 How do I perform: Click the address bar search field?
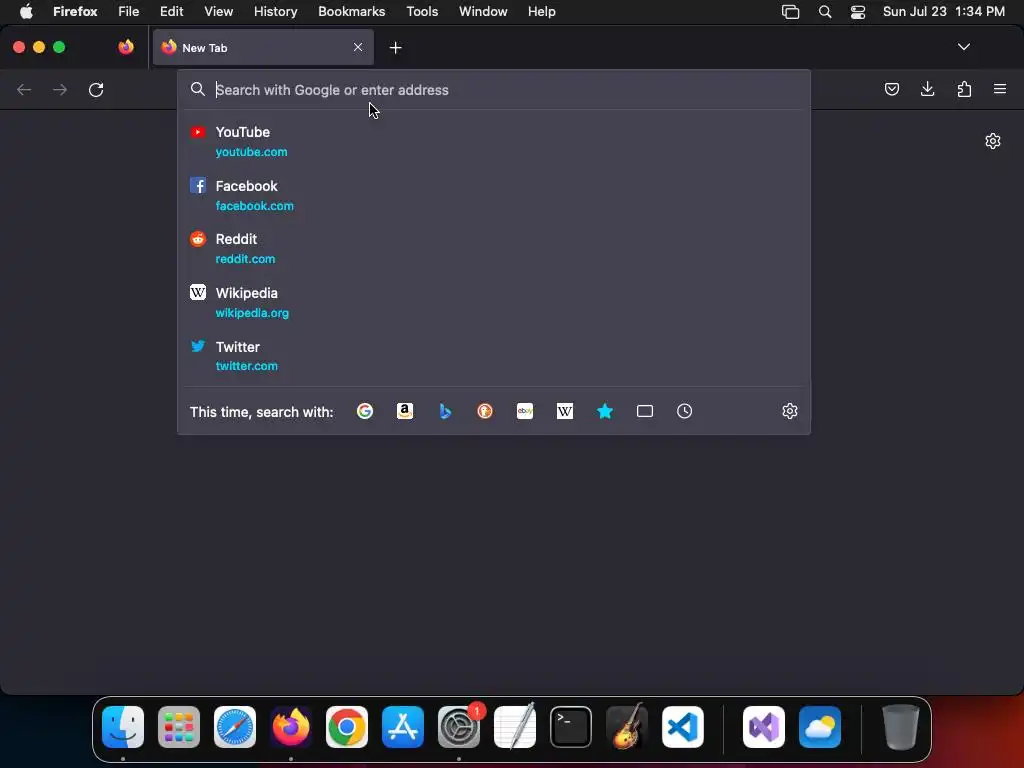[494, 90]
